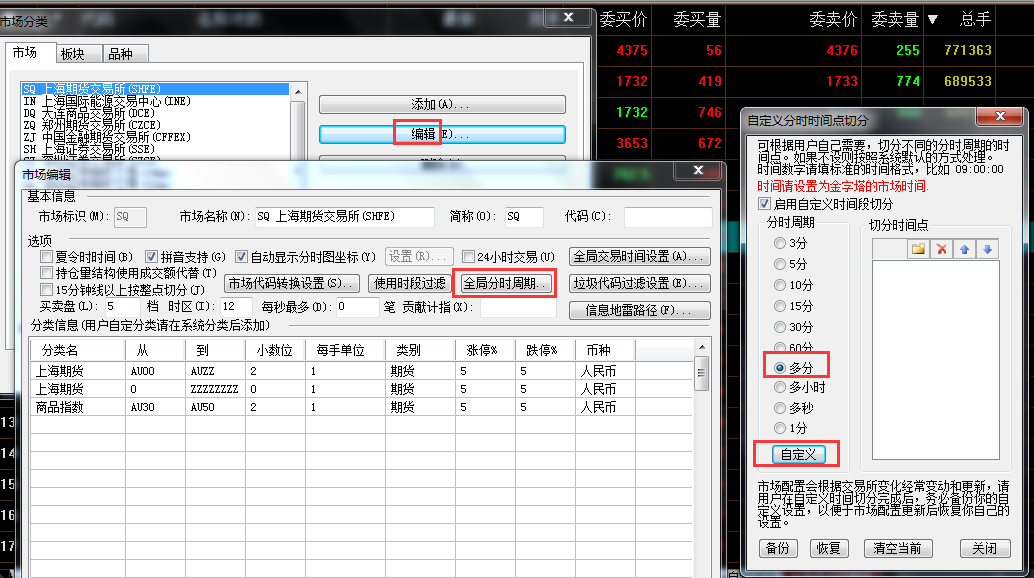This screenshot has height=578, width=1034.
Task: Toggle 夏令时时间 checkbox
Action: coord(46,257)
